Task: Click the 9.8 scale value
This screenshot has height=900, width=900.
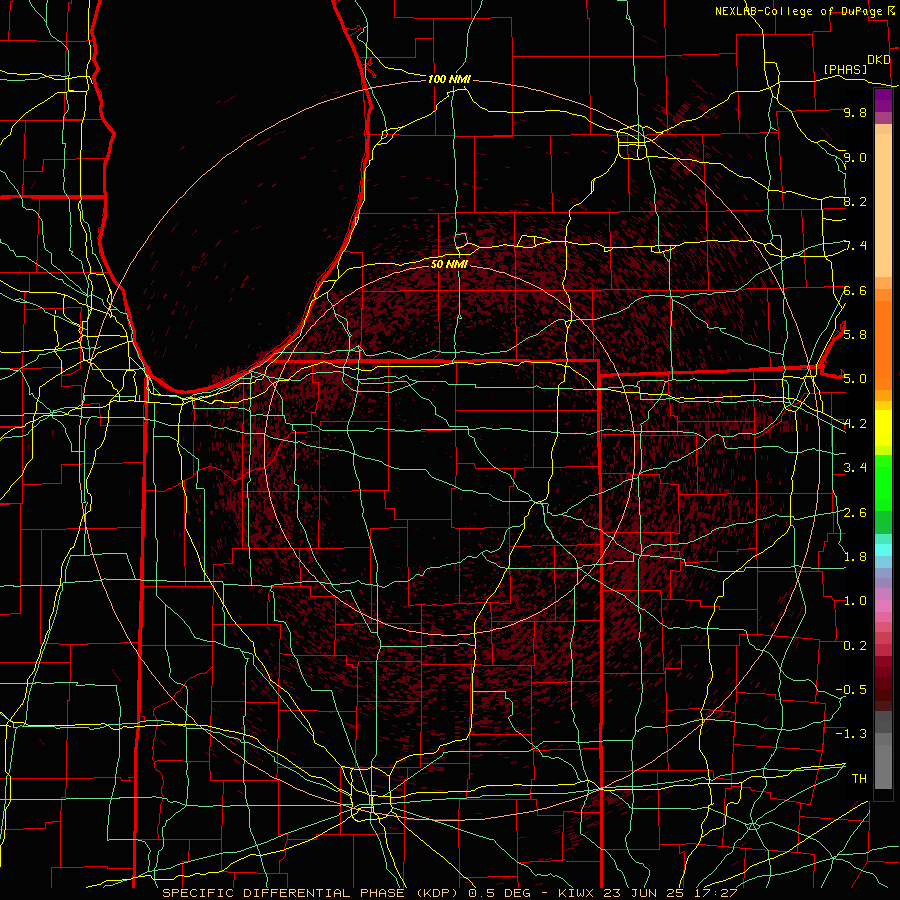Action: (x=855, y=112)
